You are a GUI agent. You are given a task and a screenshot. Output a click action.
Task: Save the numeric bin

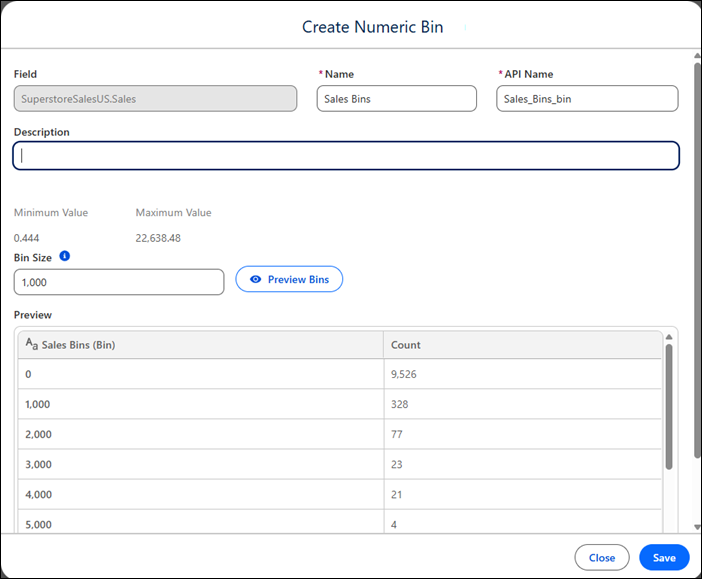pos(664,558)
